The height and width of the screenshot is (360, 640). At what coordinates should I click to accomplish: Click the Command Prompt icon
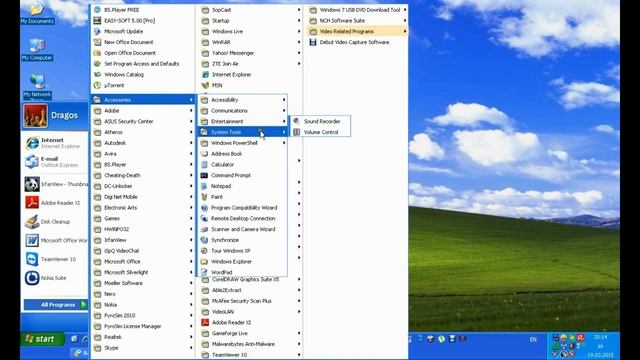pyautogui.click(x=204, y=175)
